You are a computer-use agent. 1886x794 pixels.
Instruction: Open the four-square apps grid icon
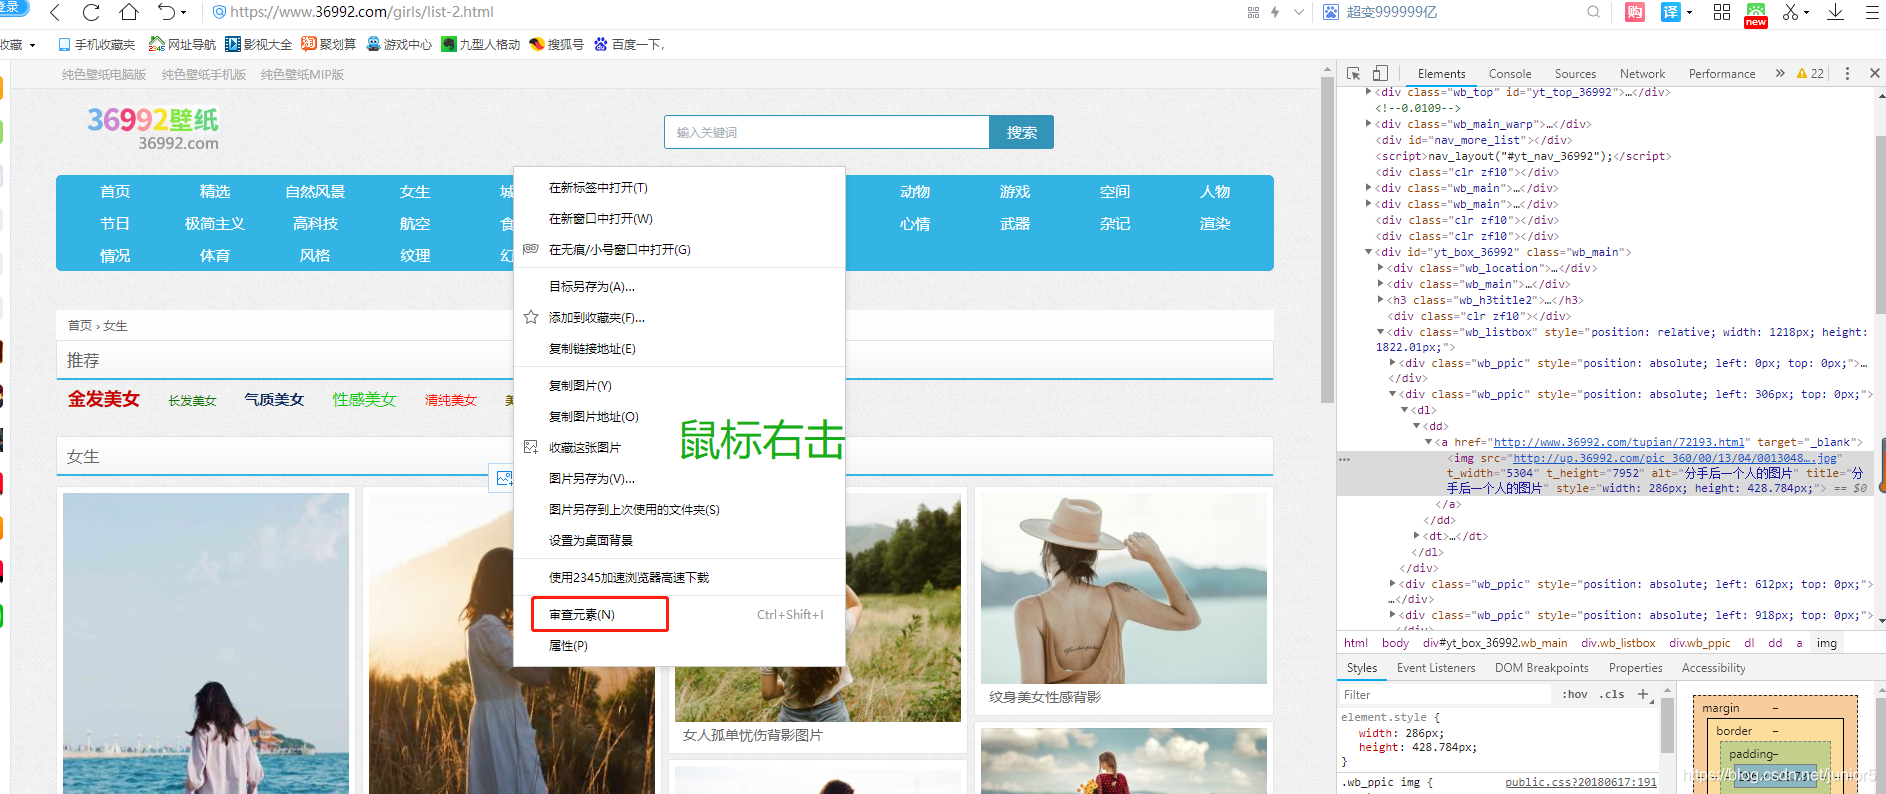pyautogui.click(x=1722, y=12)
